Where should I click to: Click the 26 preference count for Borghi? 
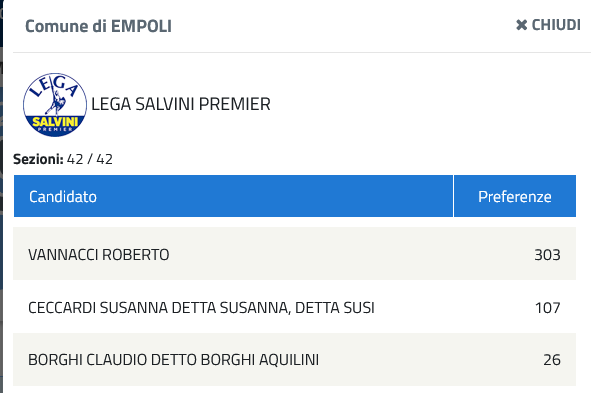click(552, 360)
